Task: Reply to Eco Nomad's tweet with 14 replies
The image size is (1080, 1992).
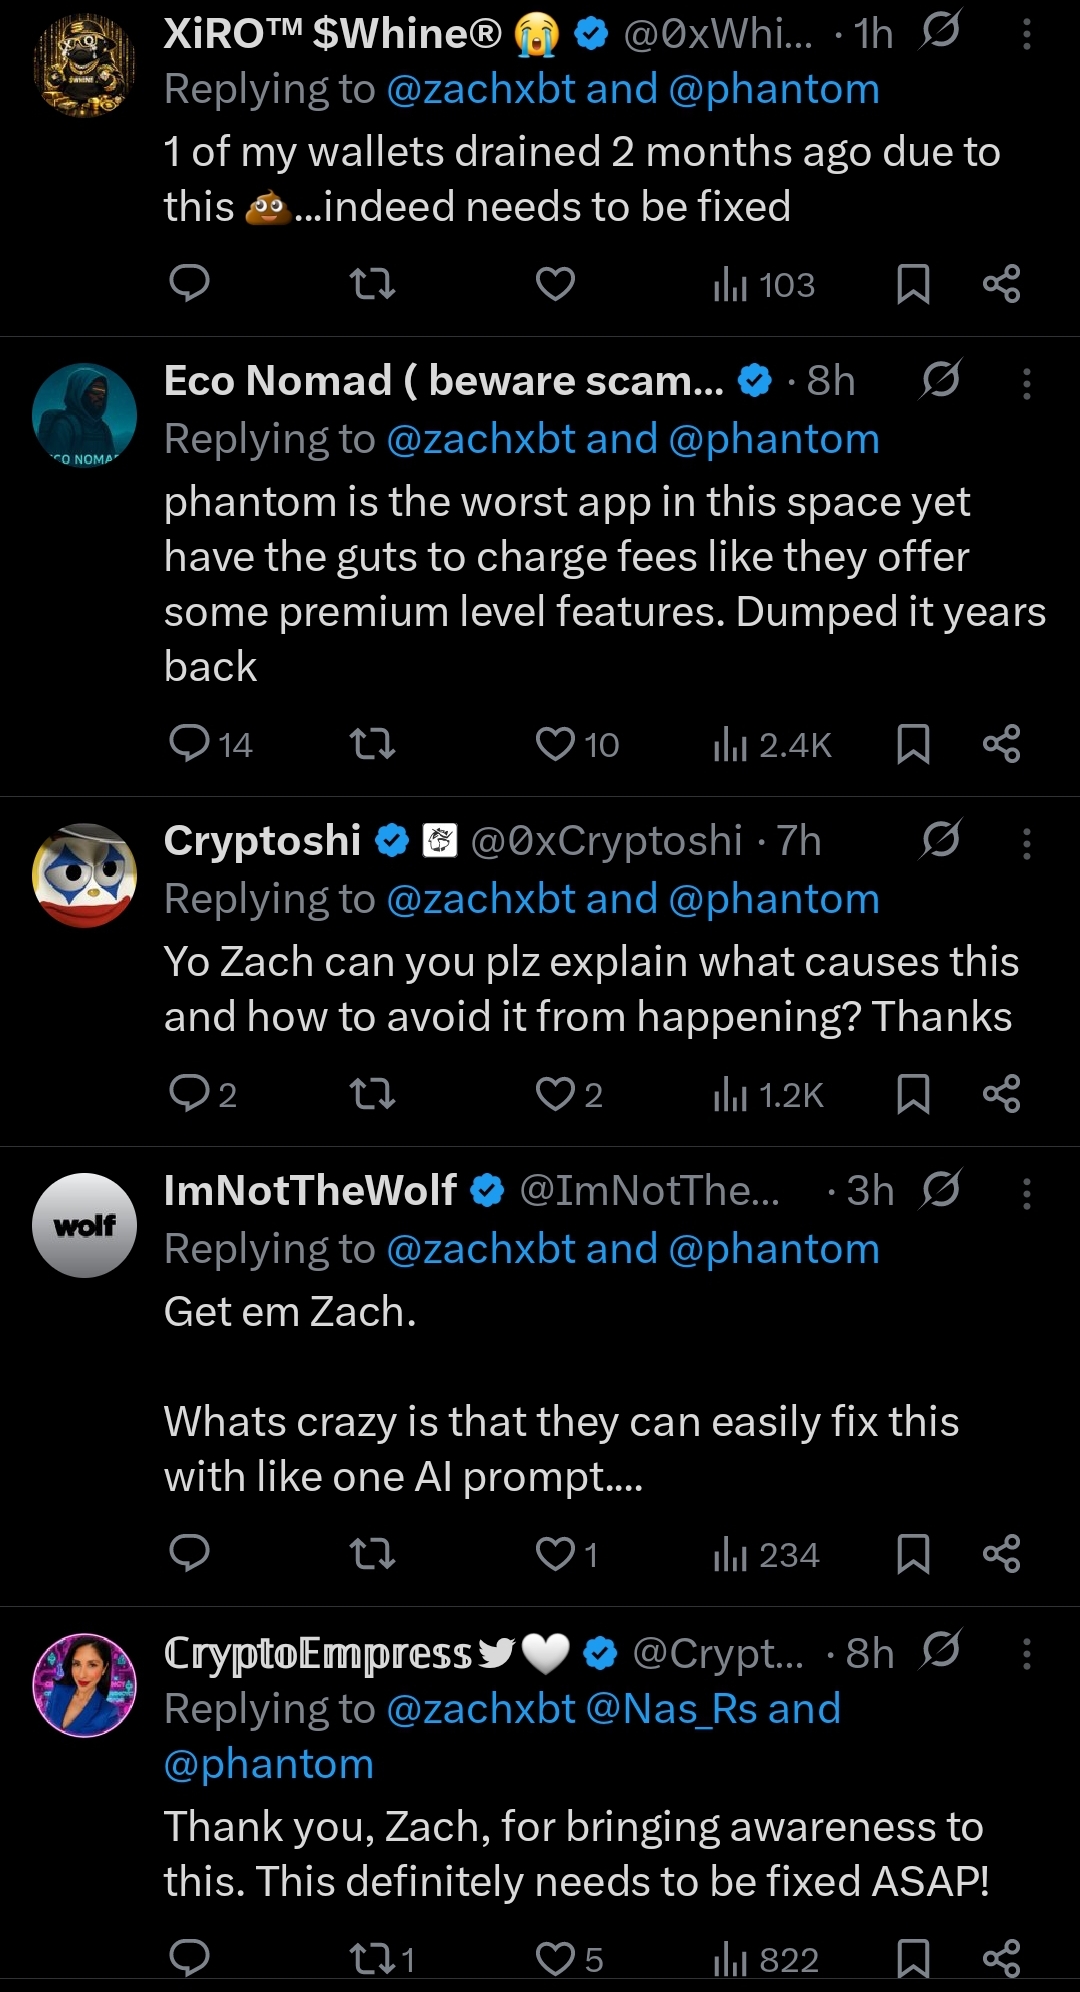Action: 189,744
